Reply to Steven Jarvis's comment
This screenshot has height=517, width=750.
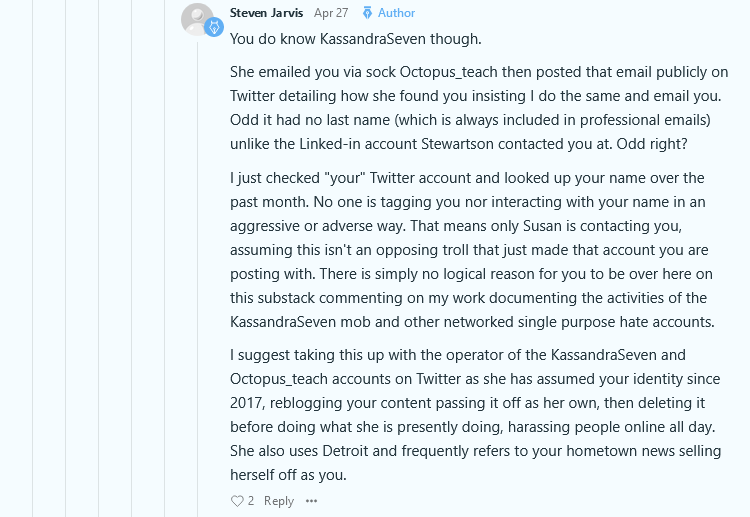(279, 501)
